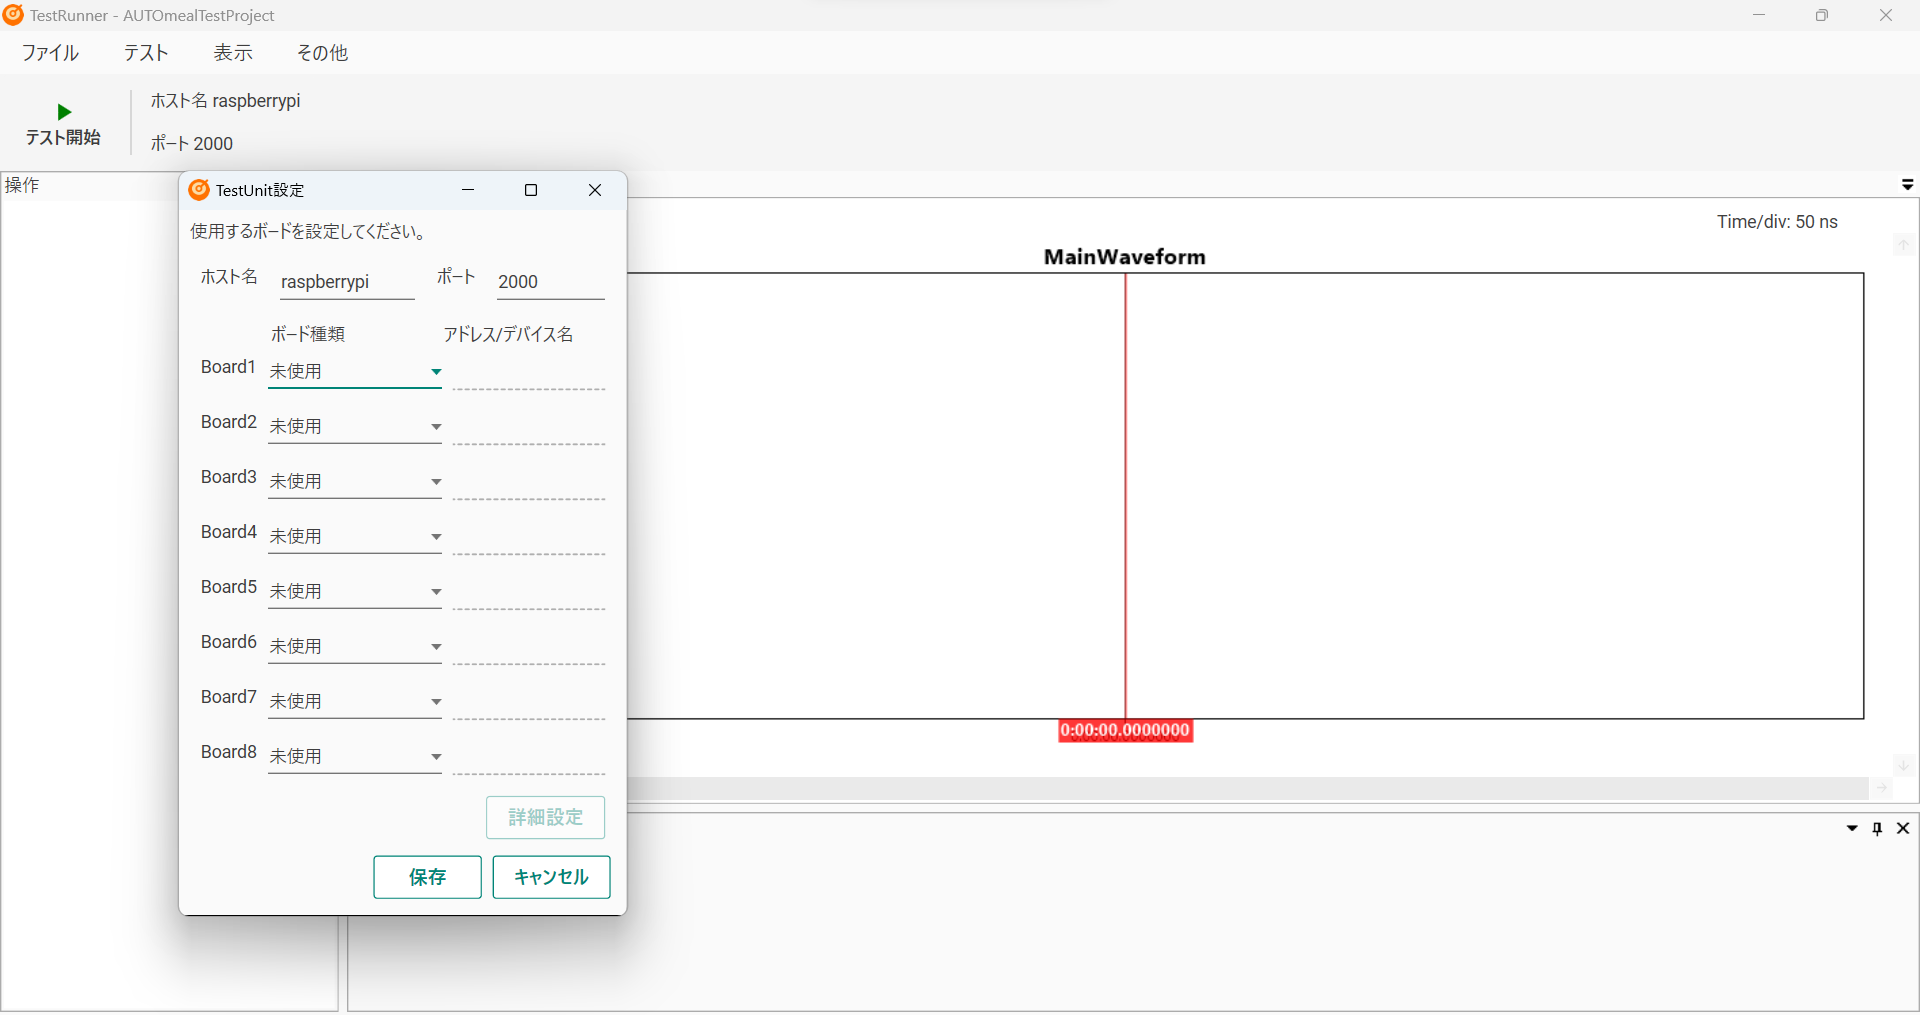Image resolution: width=1920 pixels, height=1015 pixels.
Task: Open the 表示 menu
Action: (x=233, y=53)
